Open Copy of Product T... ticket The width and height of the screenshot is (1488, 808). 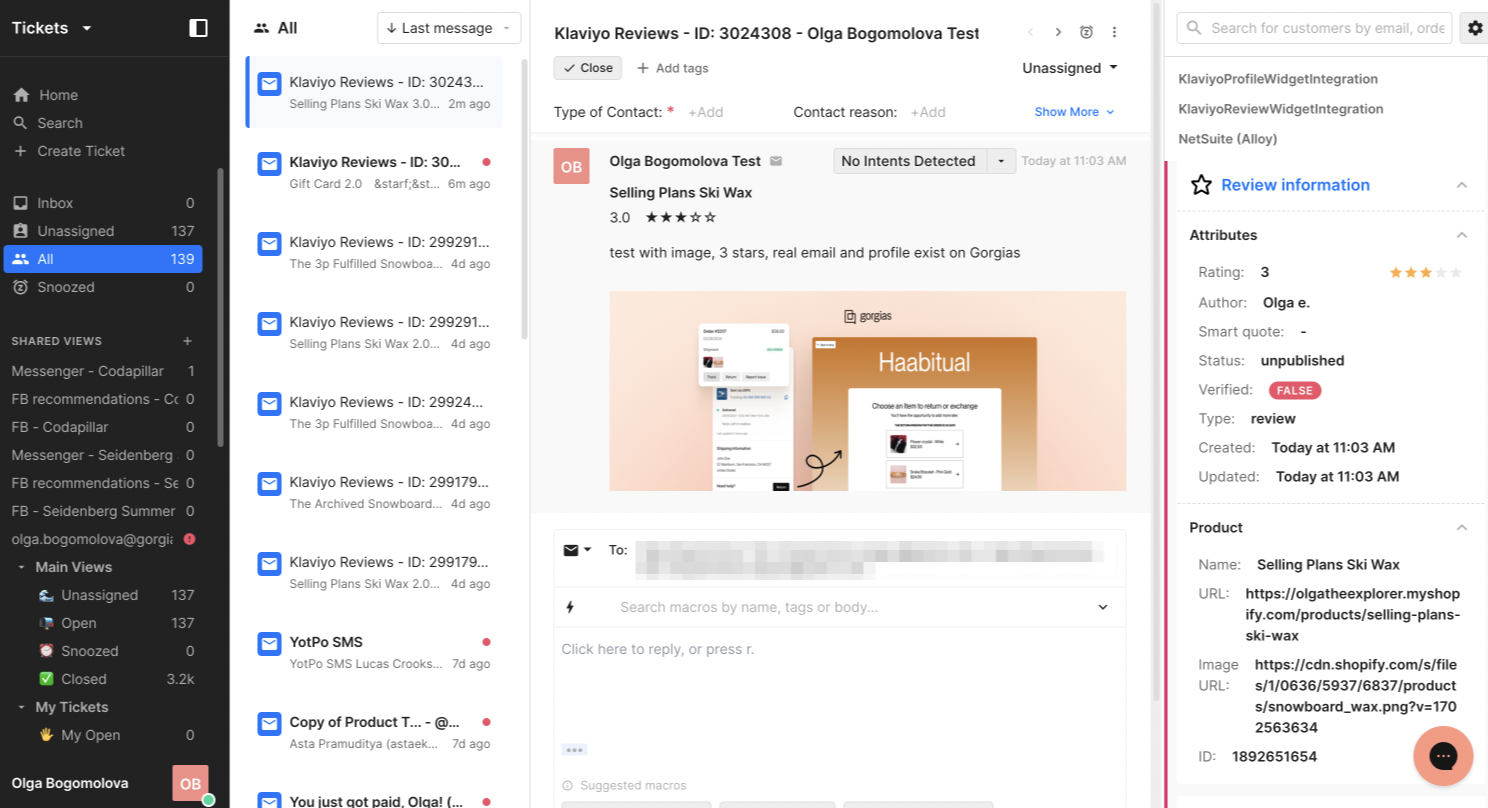(x=376, y=732)
